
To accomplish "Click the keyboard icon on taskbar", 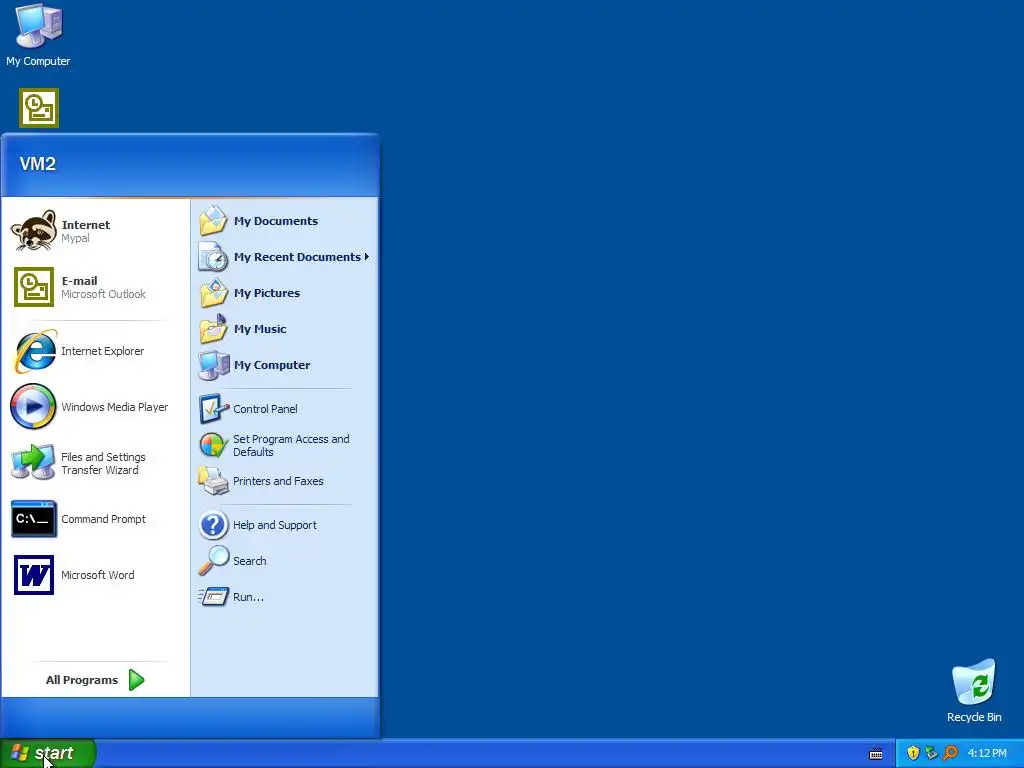I will coord(876,754).
